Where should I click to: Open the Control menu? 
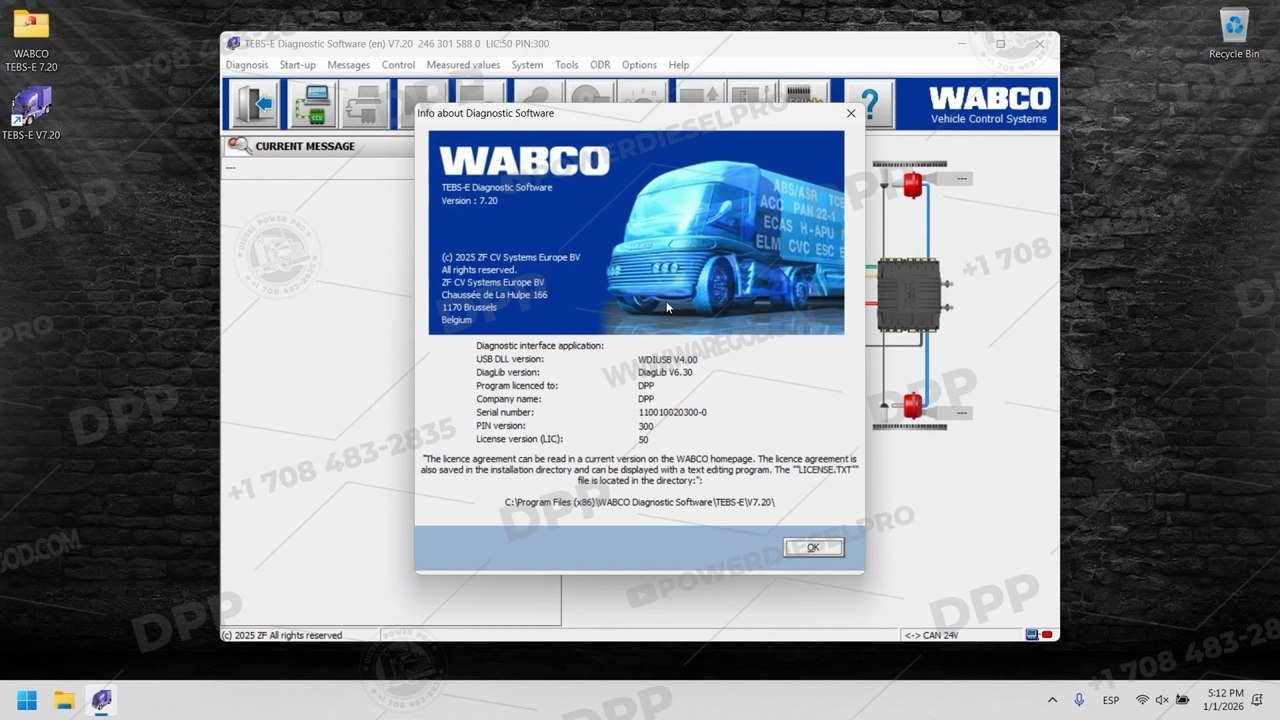398,65
